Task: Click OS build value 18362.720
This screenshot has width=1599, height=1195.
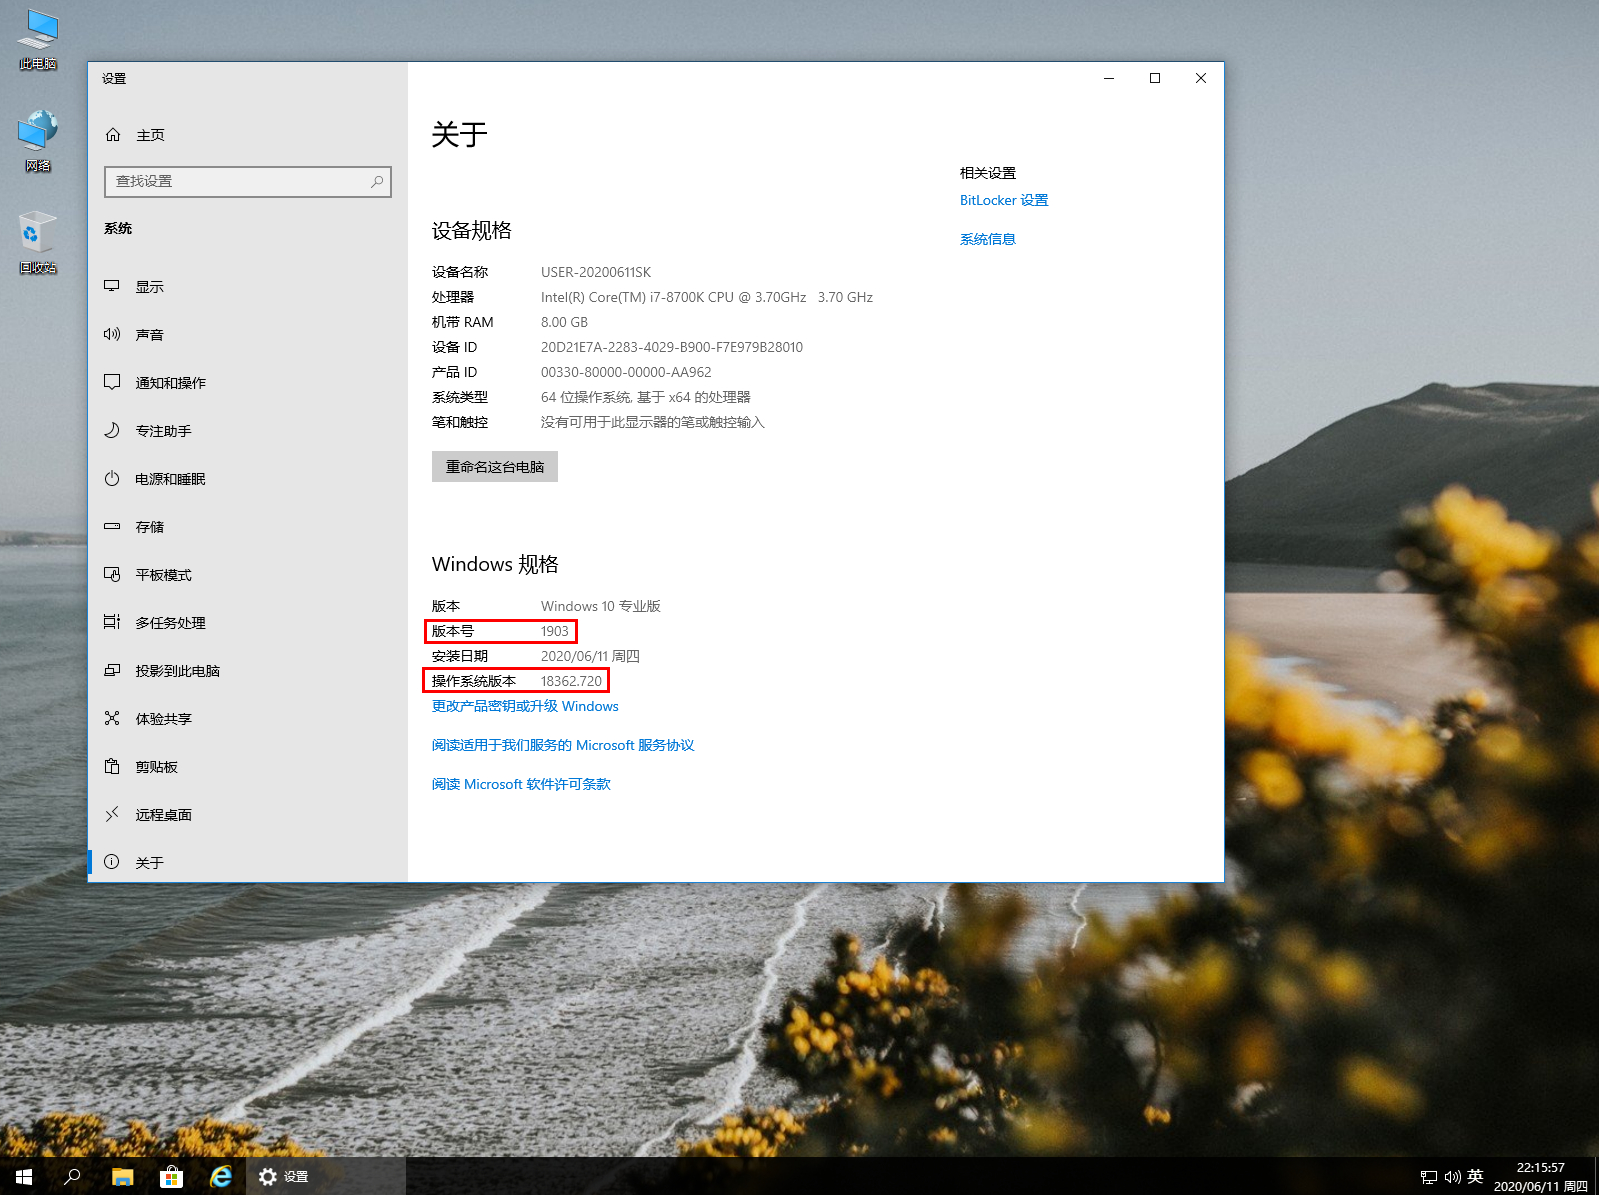Action: point(572,681)
